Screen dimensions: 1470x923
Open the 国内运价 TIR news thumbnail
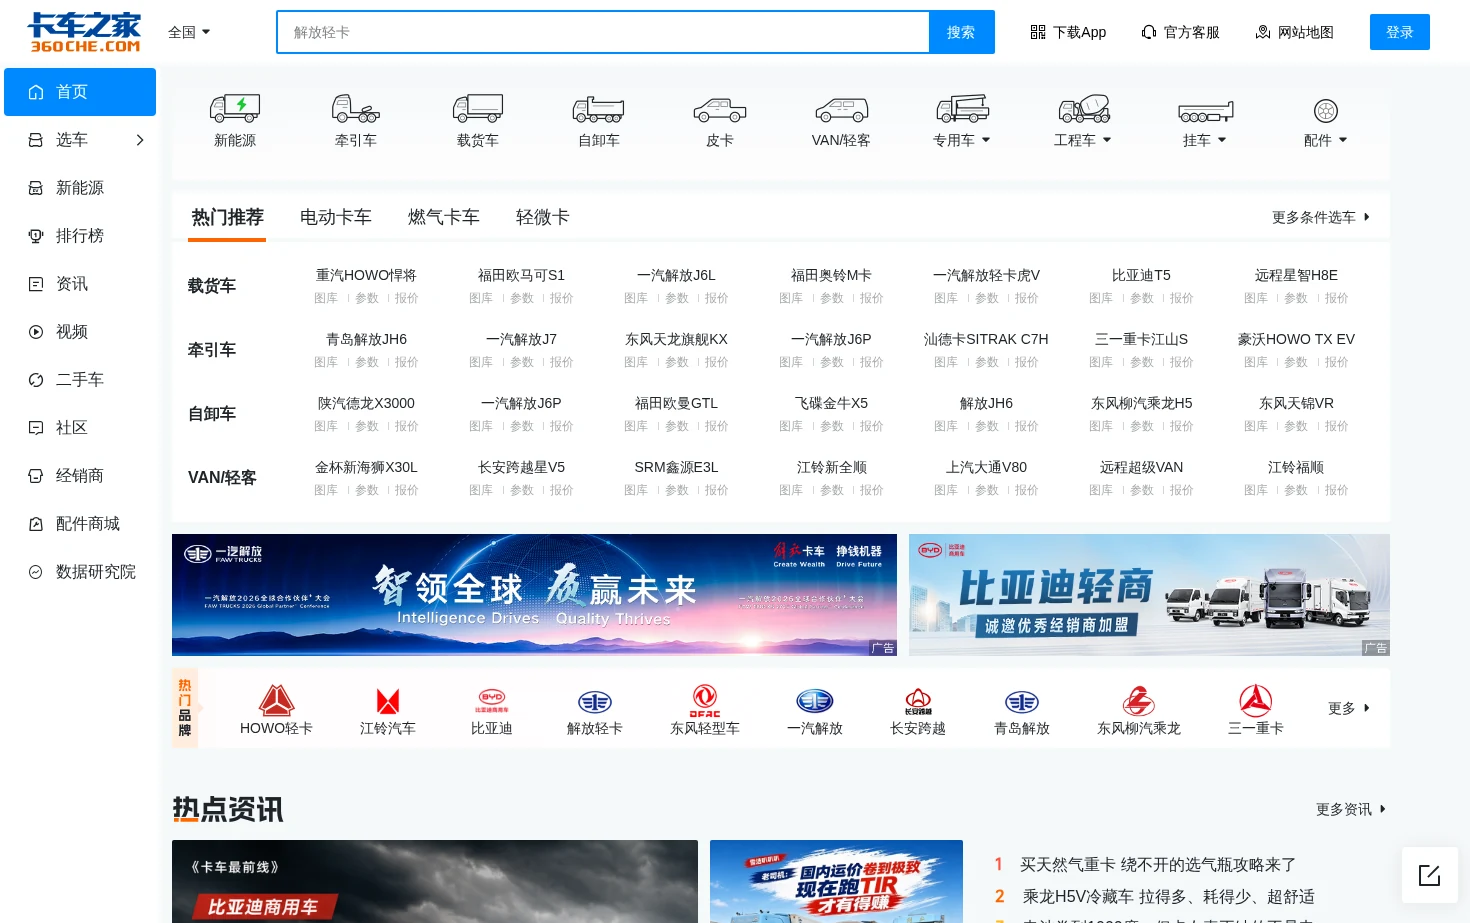tap(836, 881)
